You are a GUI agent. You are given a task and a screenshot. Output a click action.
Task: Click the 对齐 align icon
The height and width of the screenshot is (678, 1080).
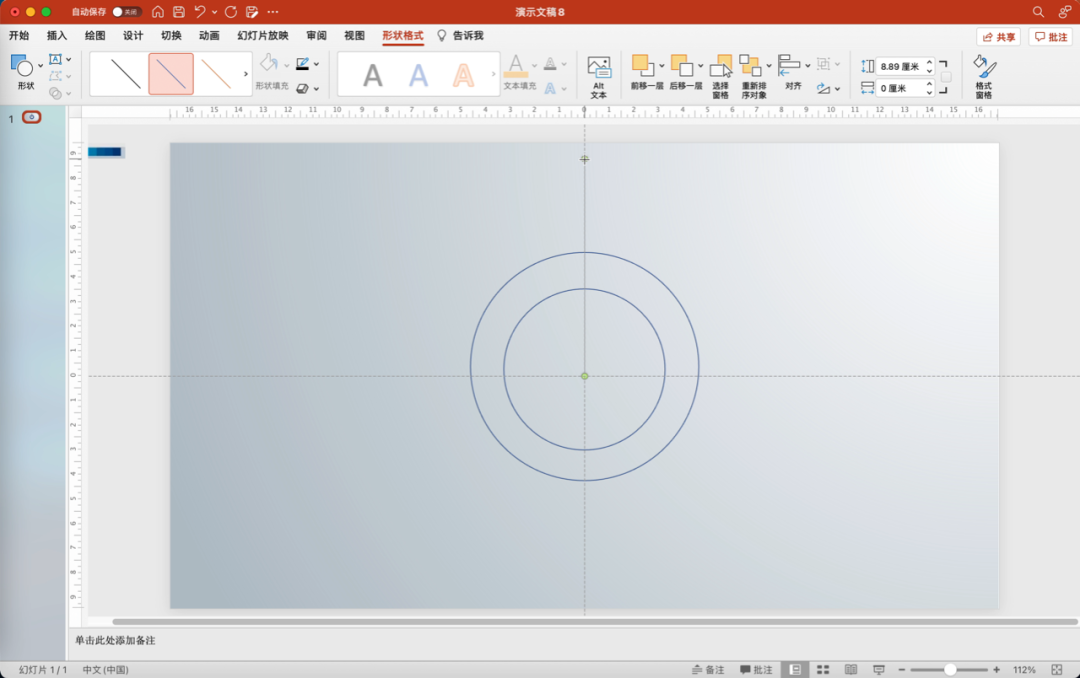click(x=789, y=65)
